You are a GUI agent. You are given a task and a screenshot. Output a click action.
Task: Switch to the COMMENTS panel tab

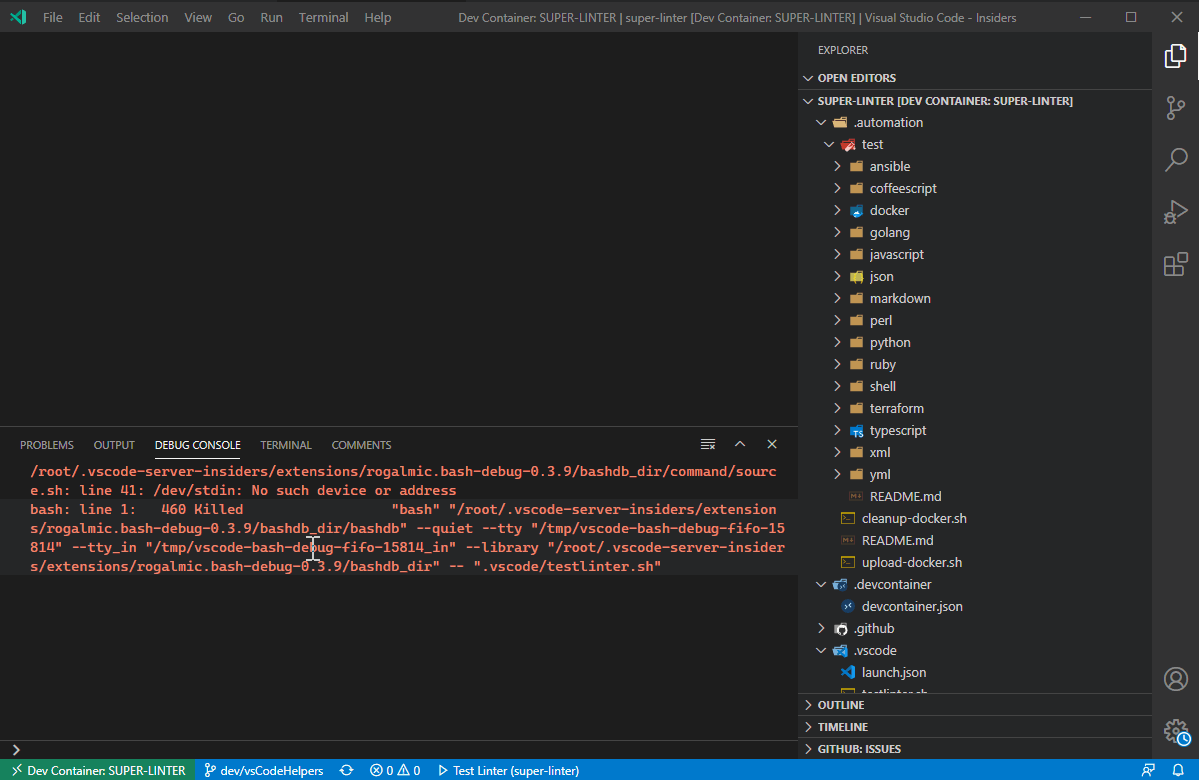pos(361,445)
